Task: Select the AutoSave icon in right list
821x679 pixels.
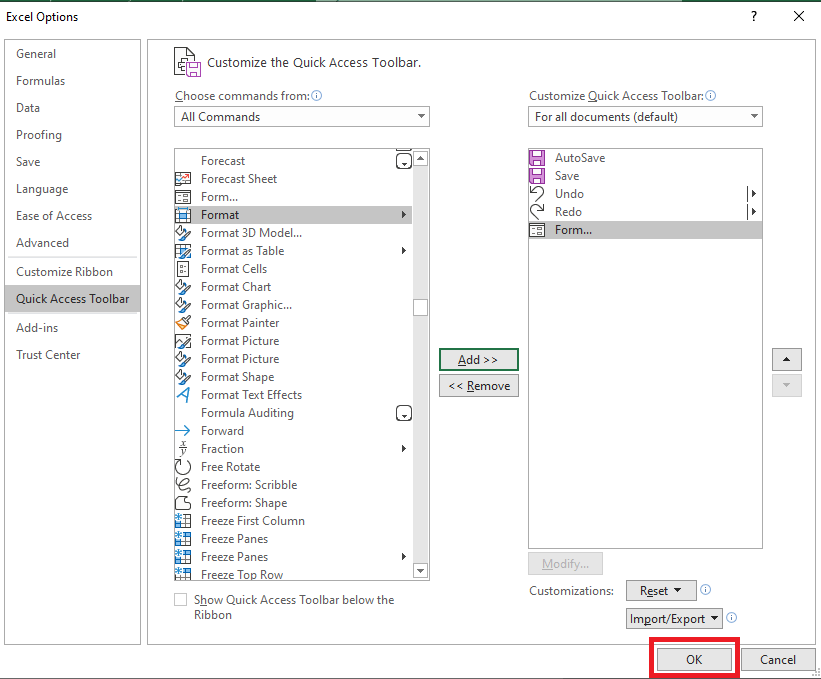Action: 537,158
